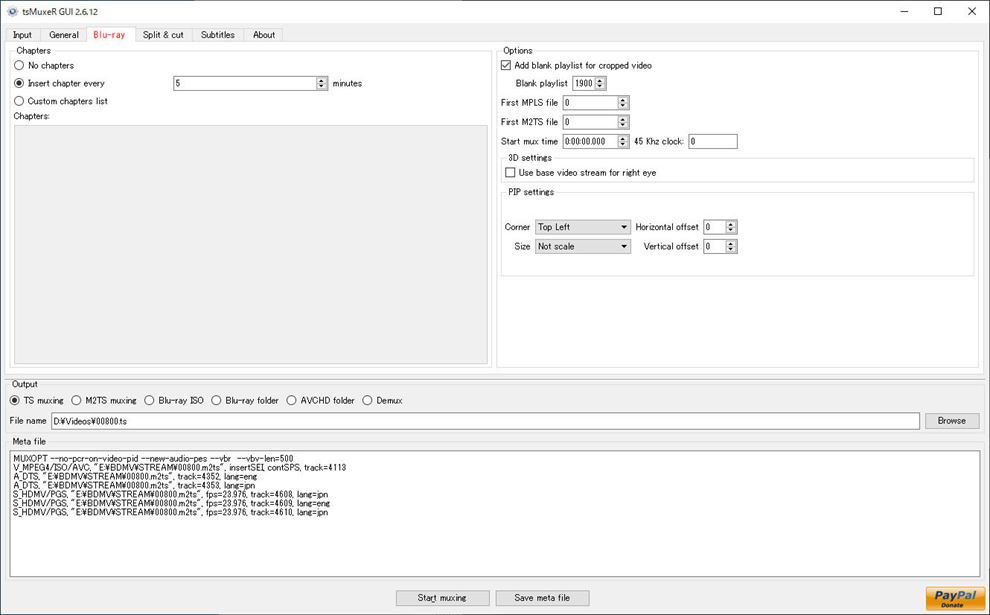Select the Demux output option

tap(368, 401)
